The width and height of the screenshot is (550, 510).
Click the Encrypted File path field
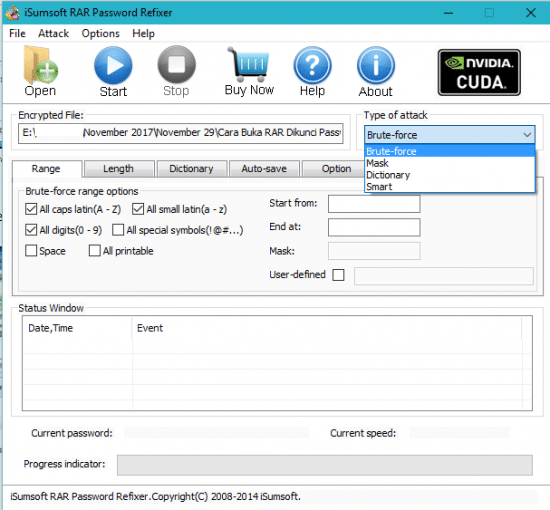(x=181, y=133)
